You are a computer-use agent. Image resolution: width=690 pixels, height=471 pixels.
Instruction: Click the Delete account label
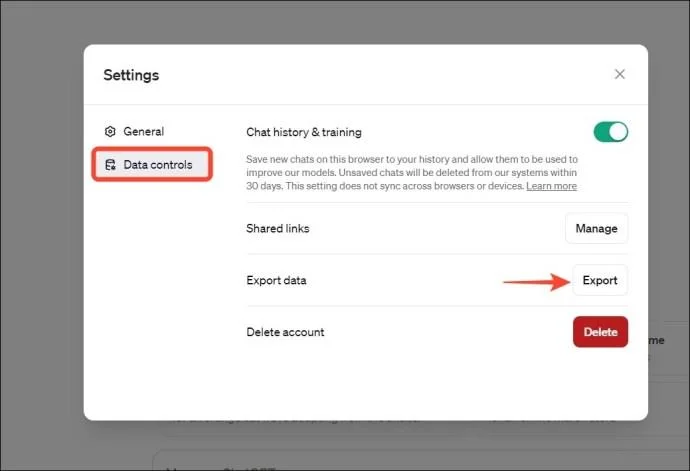285,332
